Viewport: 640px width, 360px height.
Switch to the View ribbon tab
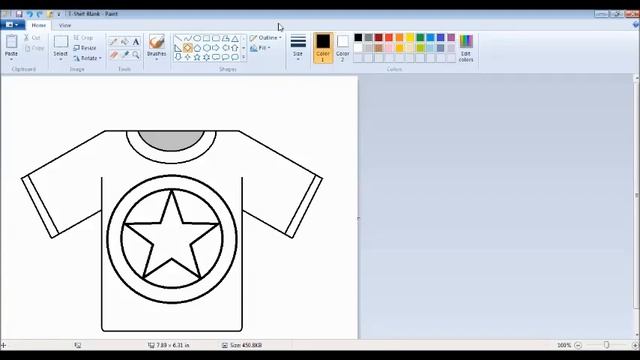[x=65, y=25]
